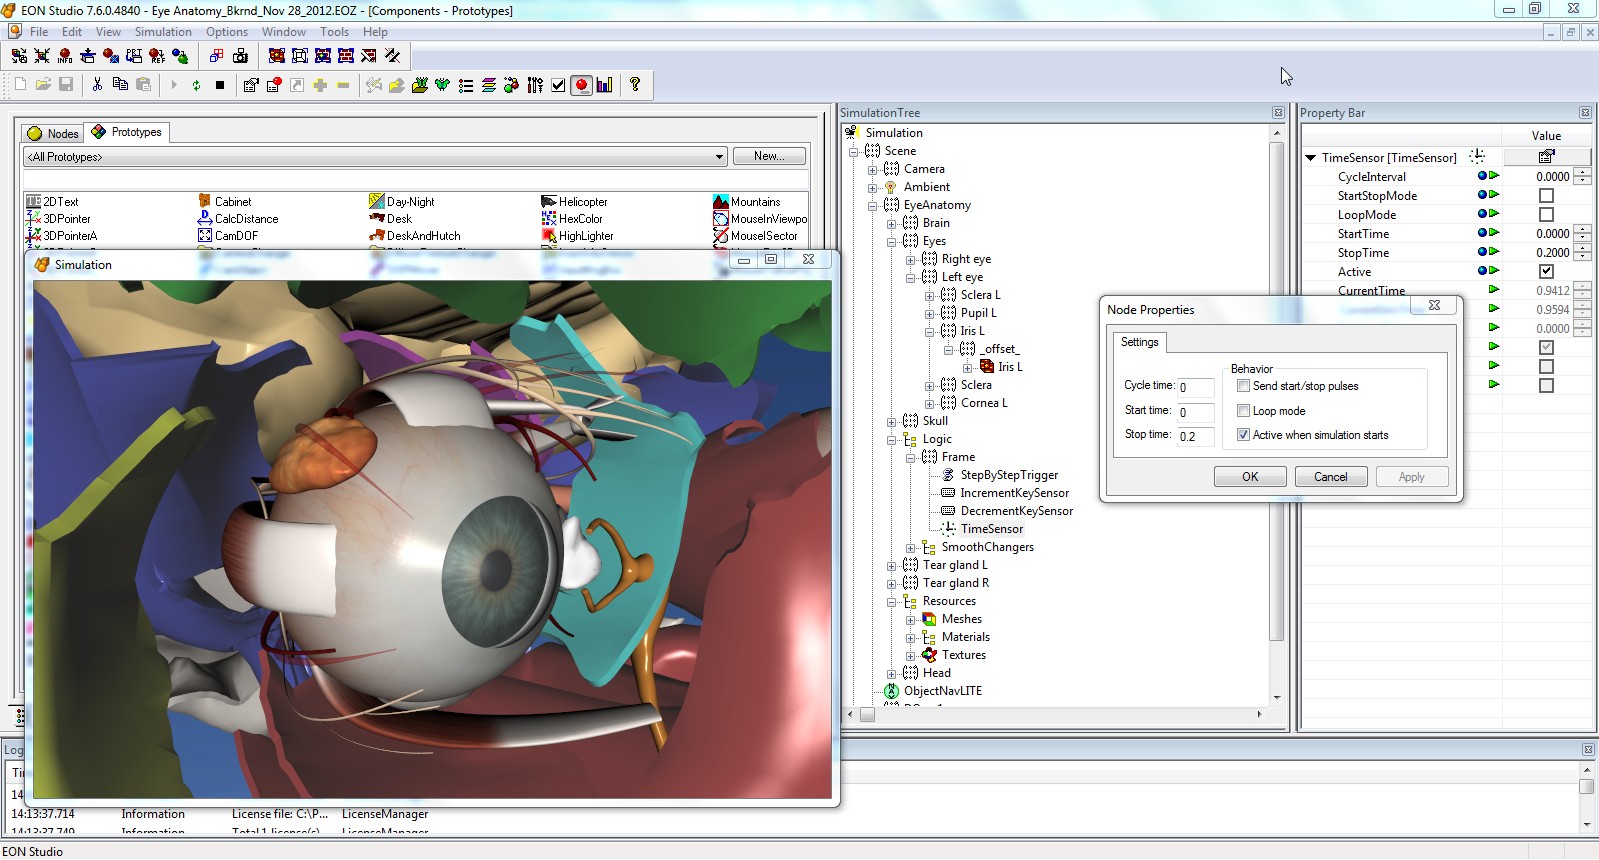Image resolution: width=1599 pixels, height=860 pixels.
Task: Click the green Restart simulation arrows icon
Action: (x=197, y=85)
